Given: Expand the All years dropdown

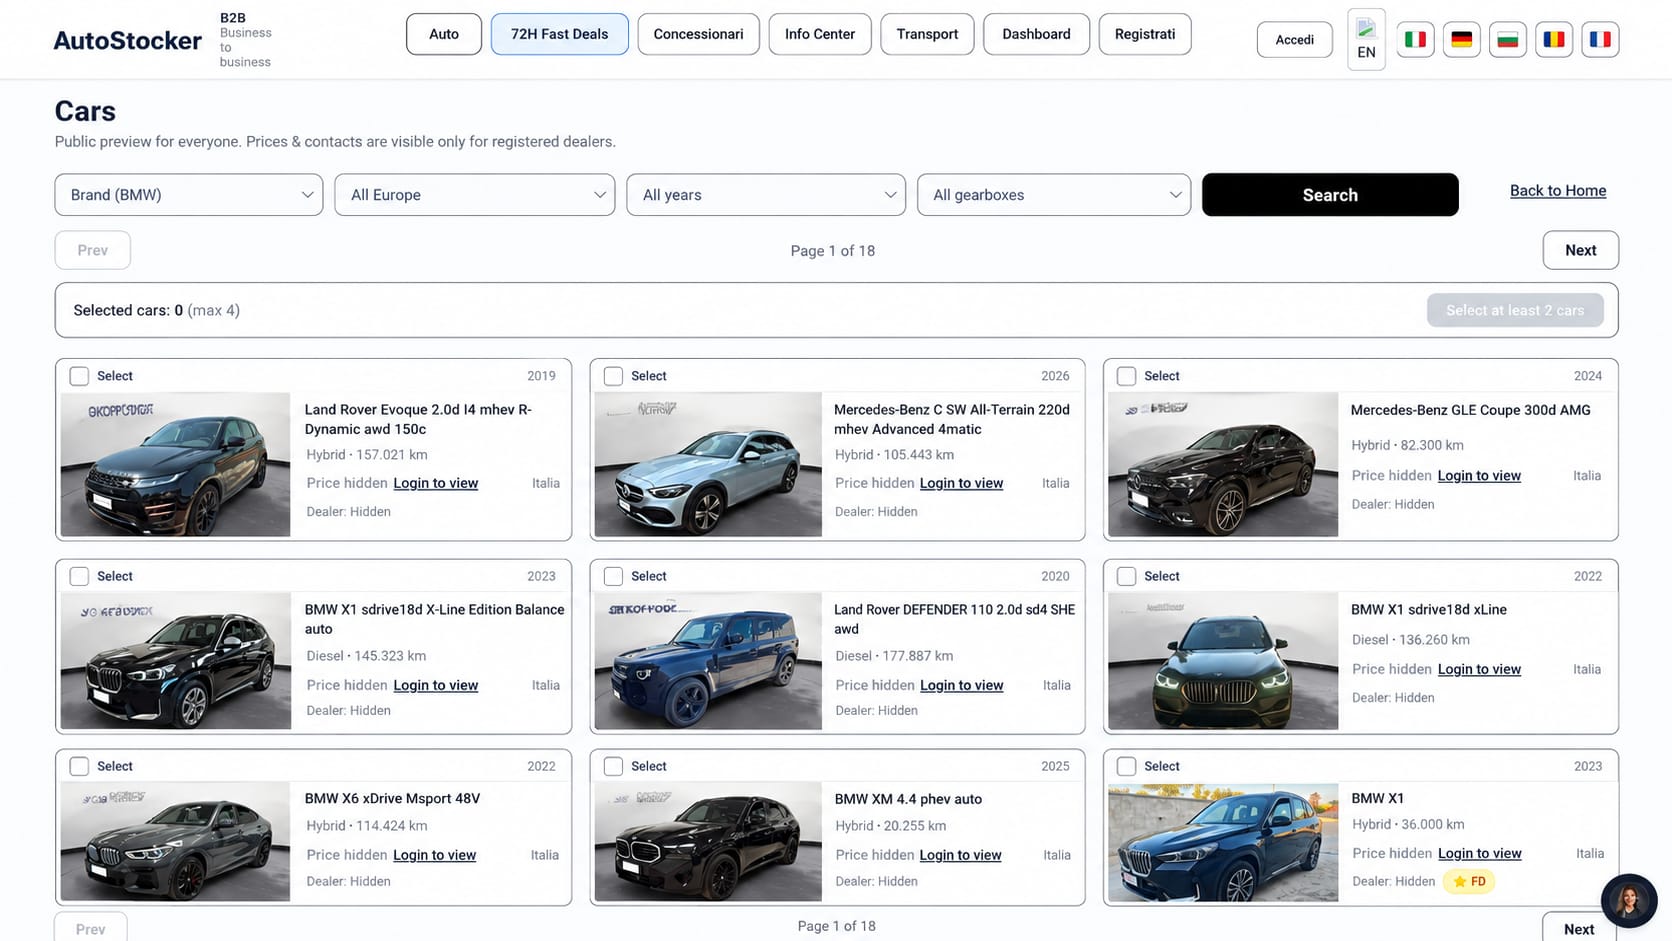Looking at the screenshot, I should click(x=766, y=195).
